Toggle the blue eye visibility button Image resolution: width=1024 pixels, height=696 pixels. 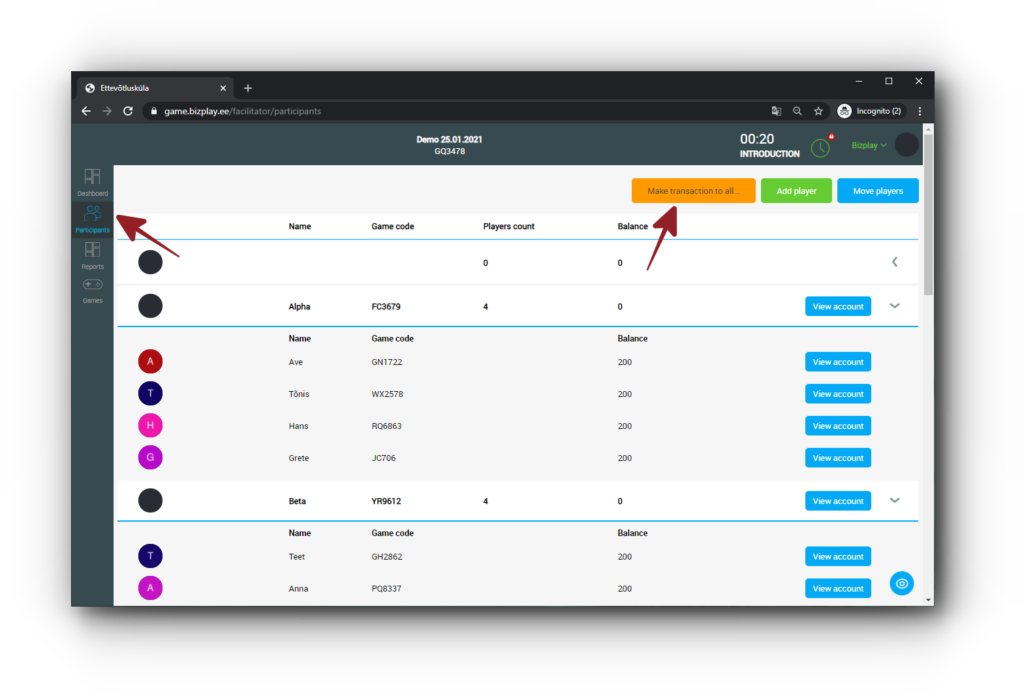point(902,583)
